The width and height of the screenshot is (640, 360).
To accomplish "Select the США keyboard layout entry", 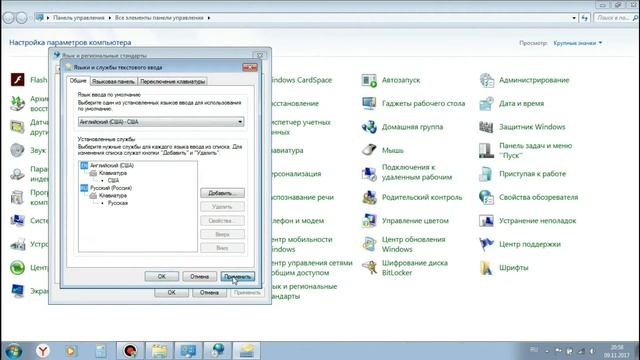I will click(113, 180).
